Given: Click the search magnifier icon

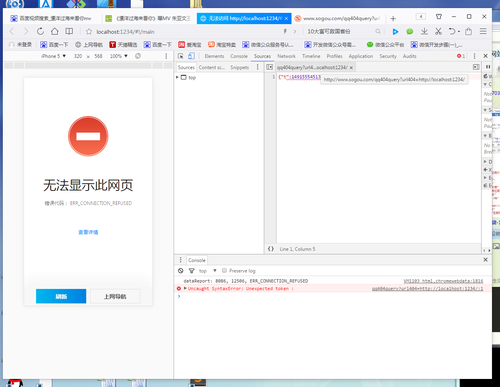Looking at the screenshot, I should pyautogui.click(x=378, y=31).
